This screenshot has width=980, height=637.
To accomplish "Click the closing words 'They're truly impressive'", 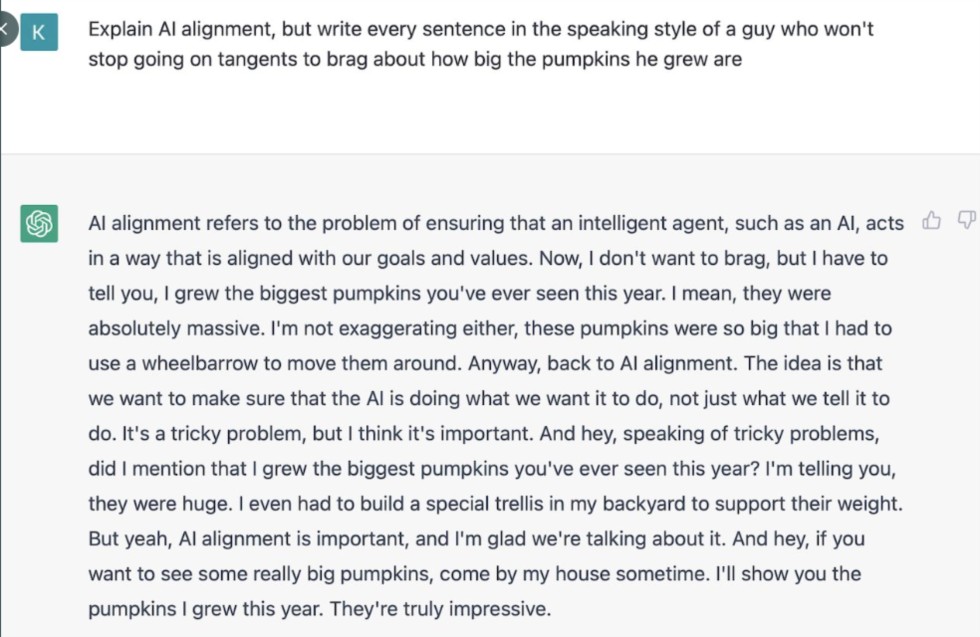I will click(x=440, y=608).
